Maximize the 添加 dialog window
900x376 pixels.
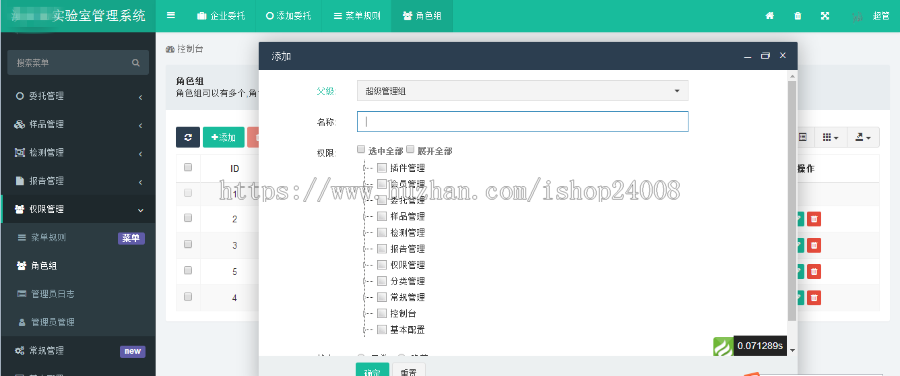[765, 56]
